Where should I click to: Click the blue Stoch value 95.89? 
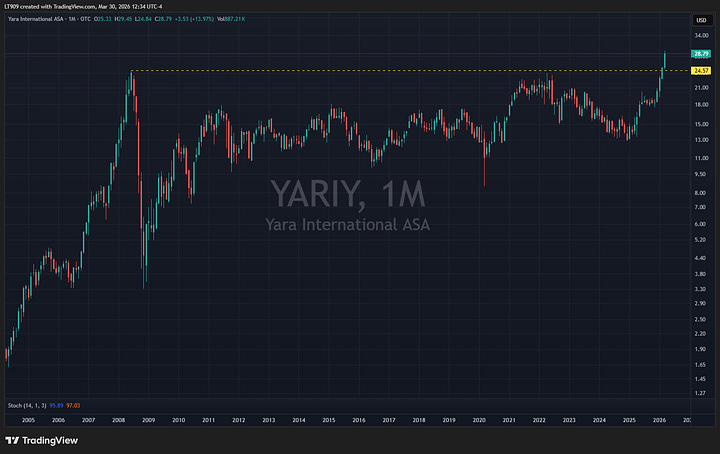pos(56,406)
